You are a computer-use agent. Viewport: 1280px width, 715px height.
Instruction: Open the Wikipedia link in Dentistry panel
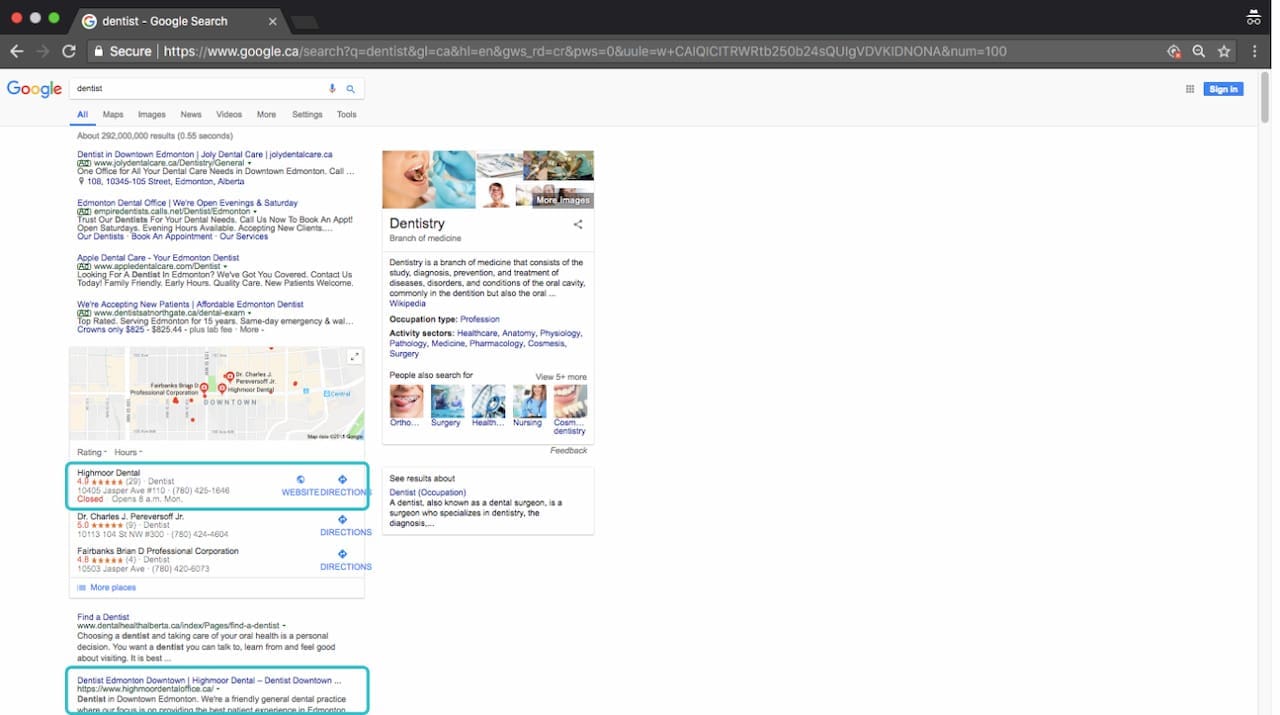point(407,304)
